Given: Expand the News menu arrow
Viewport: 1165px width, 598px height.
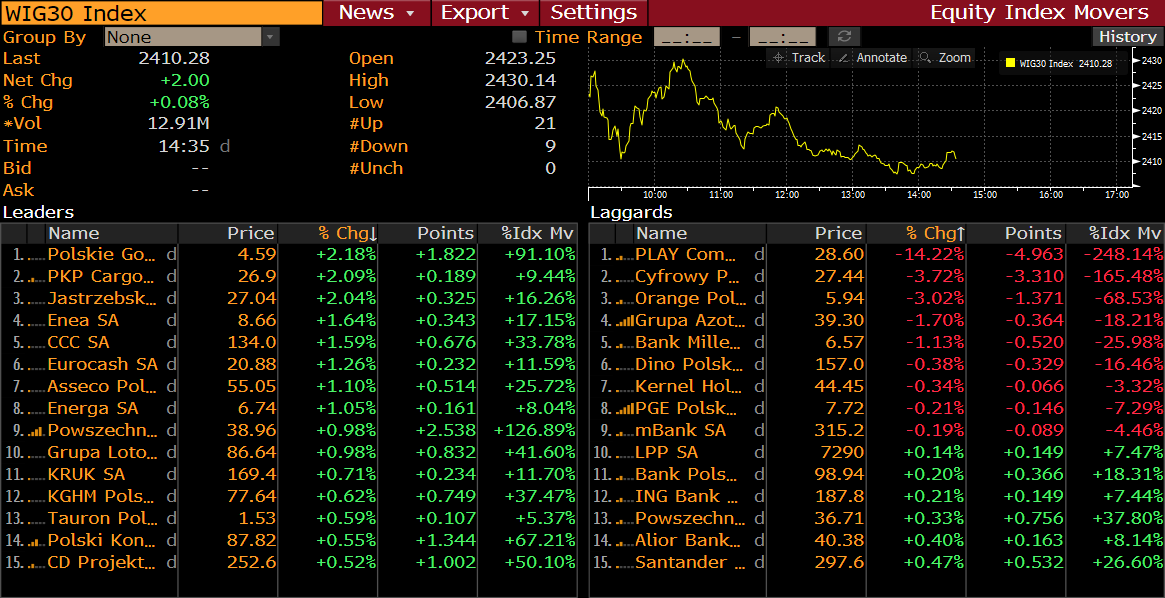Looking at the screenshot, I should pyautogui.click(x=410, y=13).
